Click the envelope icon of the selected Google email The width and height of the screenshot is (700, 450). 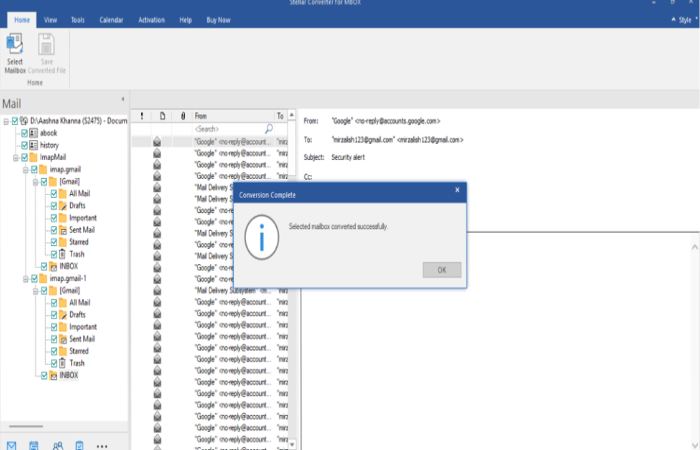tap(157, 142)
